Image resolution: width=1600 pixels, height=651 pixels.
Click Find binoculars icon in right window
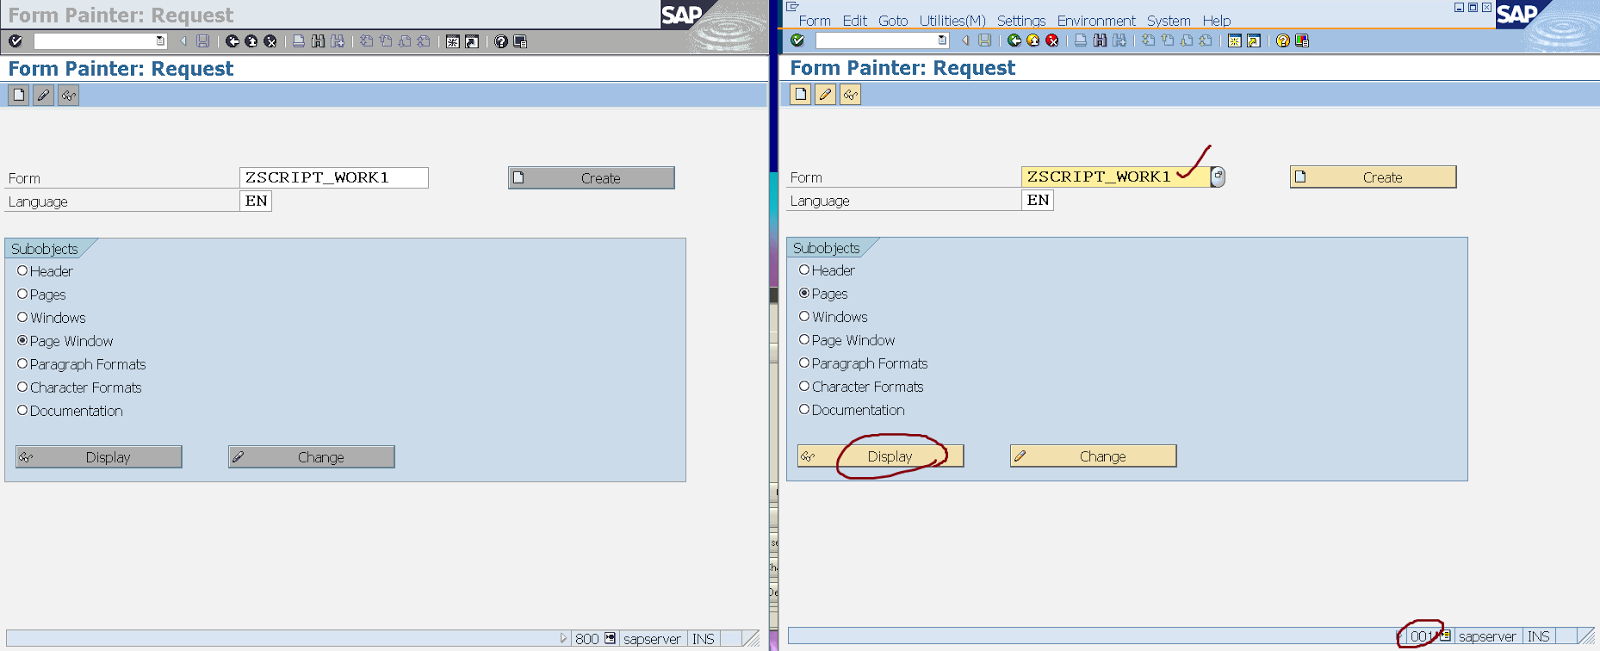tap(1100, 41)
